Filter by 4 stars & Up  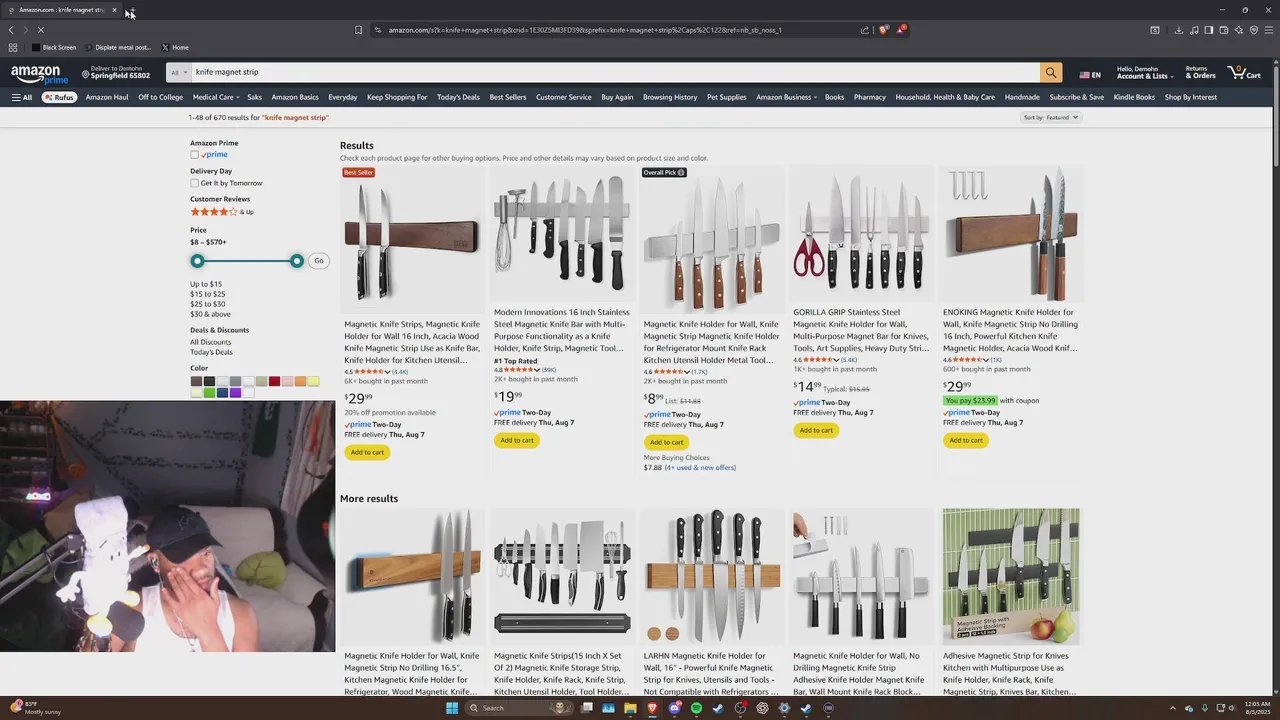point(222,212)
